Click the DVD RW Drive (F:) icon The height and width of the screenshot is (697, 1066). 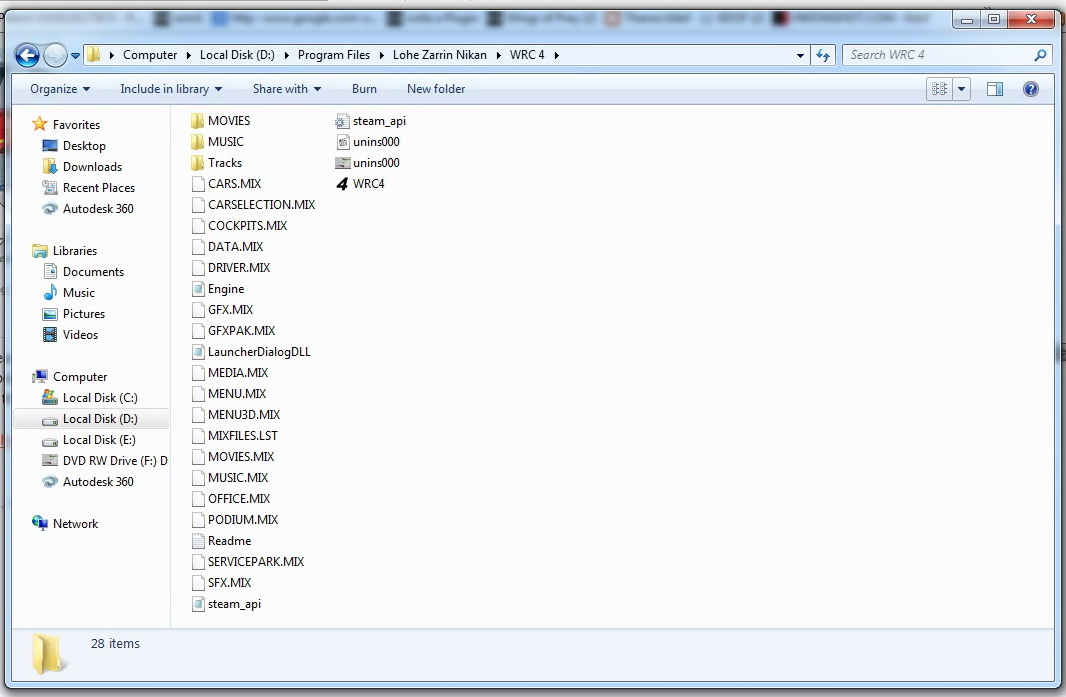(x=50, y=460)
